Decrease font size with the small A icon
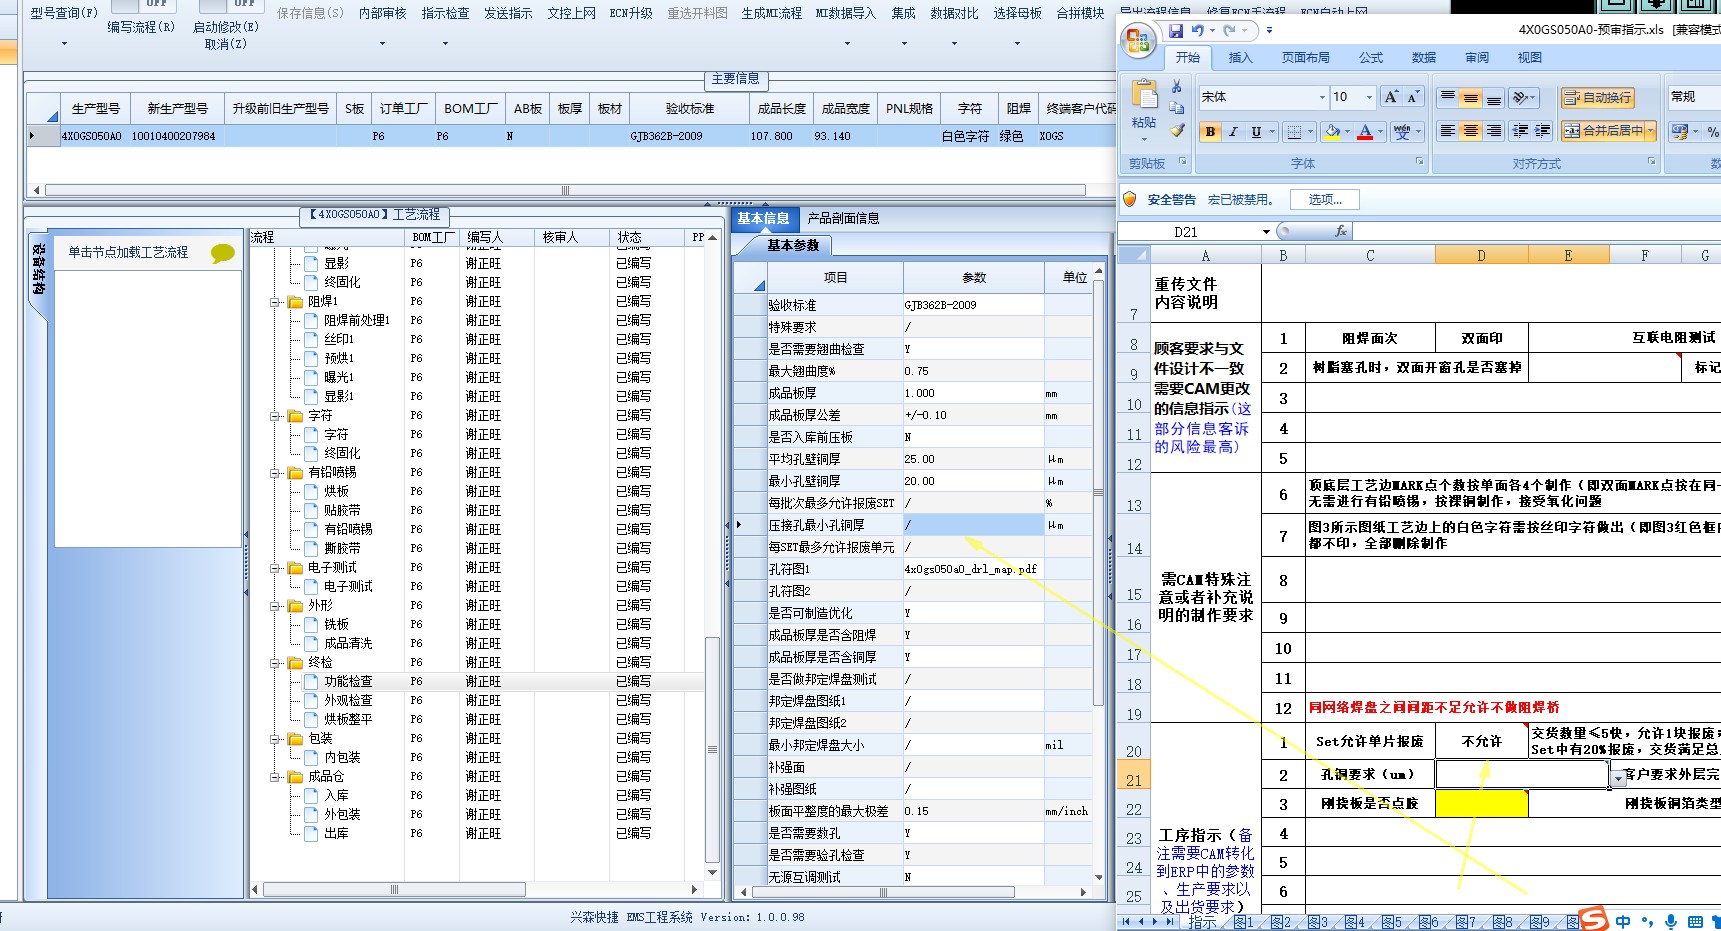The width and height of the screenshot is (1721, 931). pyautogui.click(x=1412, y=97)
